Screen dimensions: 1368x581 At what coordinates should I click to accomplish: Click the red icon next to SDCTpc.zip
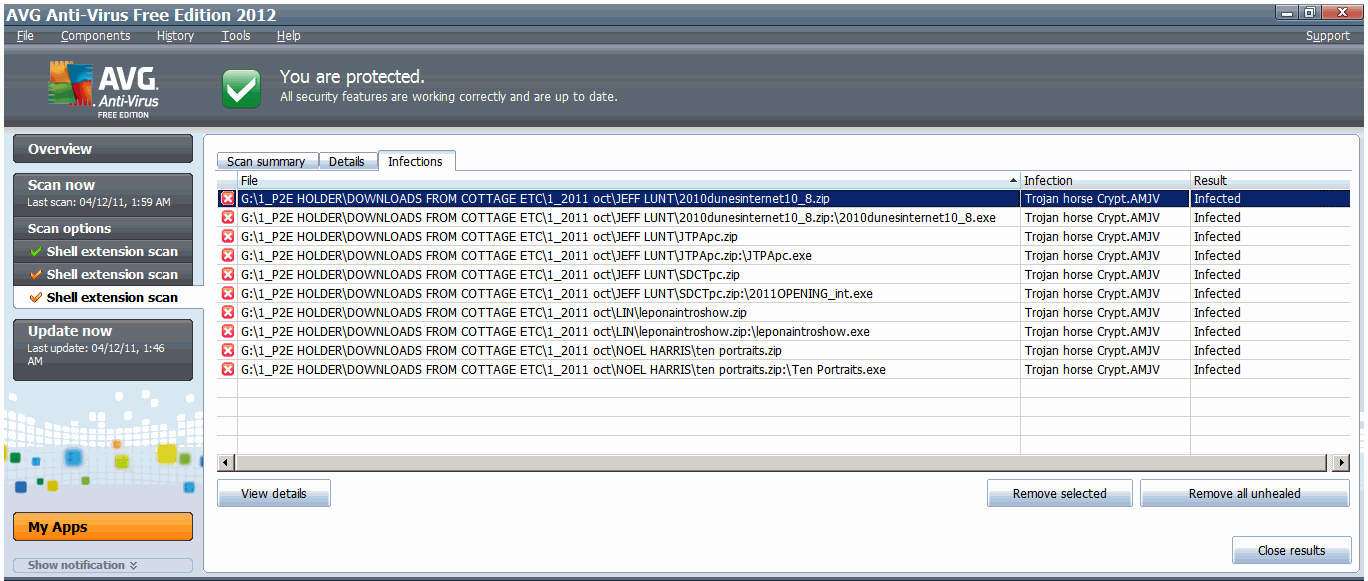(x=227, y=275)
